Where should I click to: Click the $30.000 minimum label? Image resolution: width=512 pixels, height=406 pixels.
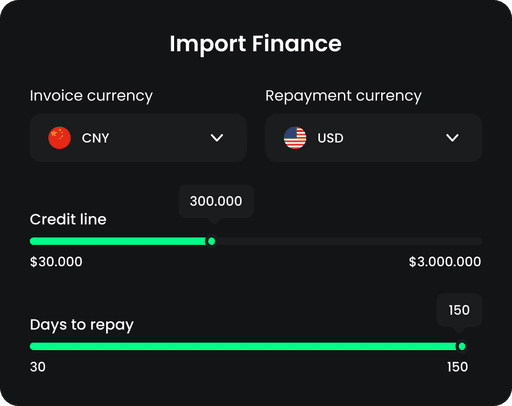pos(56,262)
